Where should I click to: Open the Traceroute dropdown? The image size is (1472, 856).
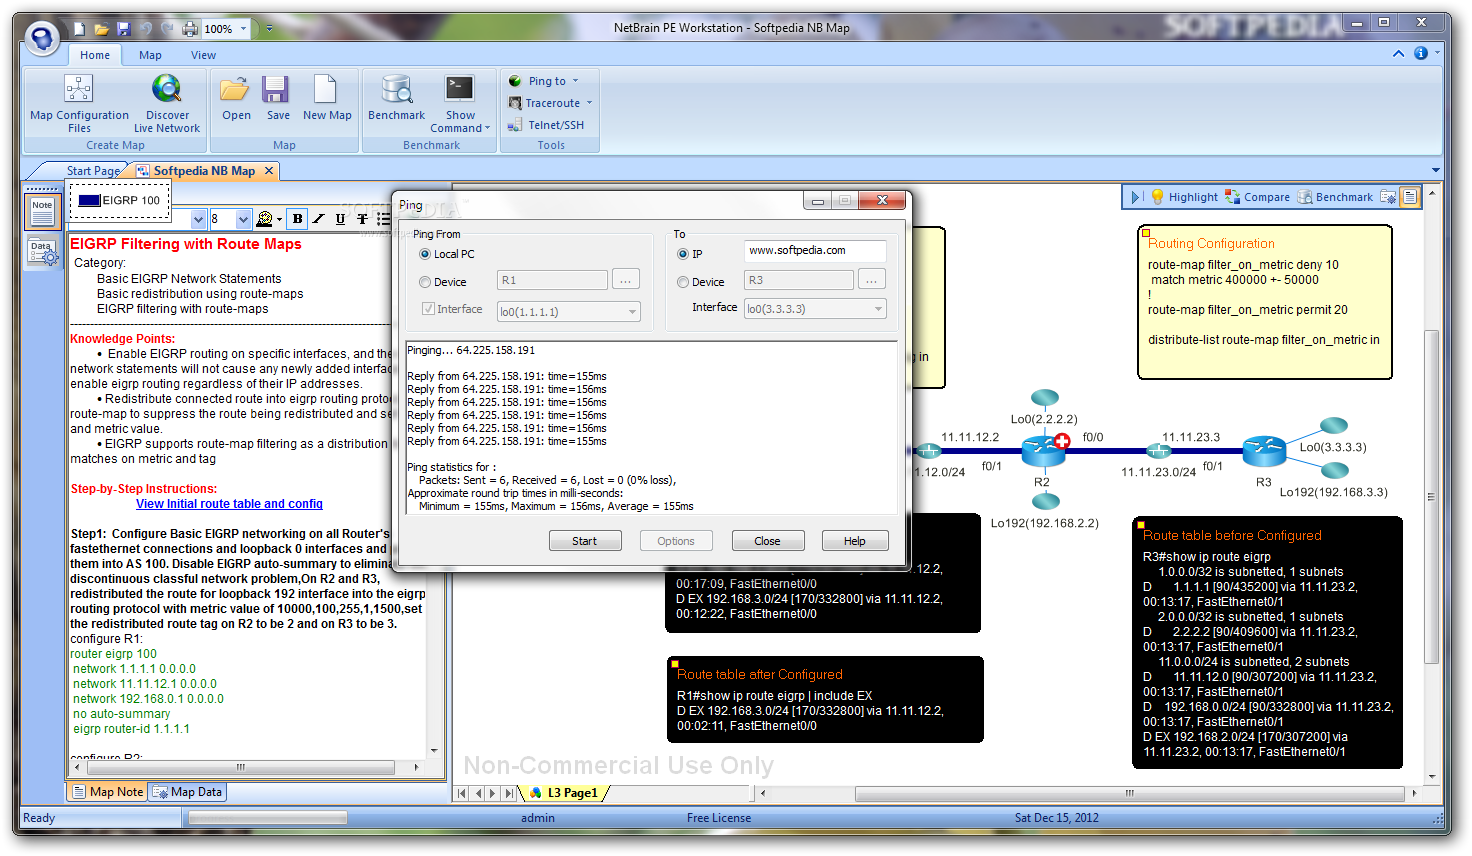(x=589, y=103)
